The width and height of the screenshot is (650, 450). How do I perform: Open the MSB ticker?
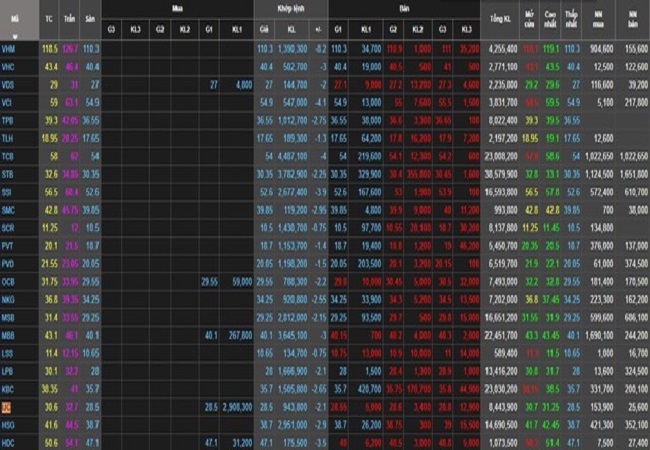coord(7,318)
